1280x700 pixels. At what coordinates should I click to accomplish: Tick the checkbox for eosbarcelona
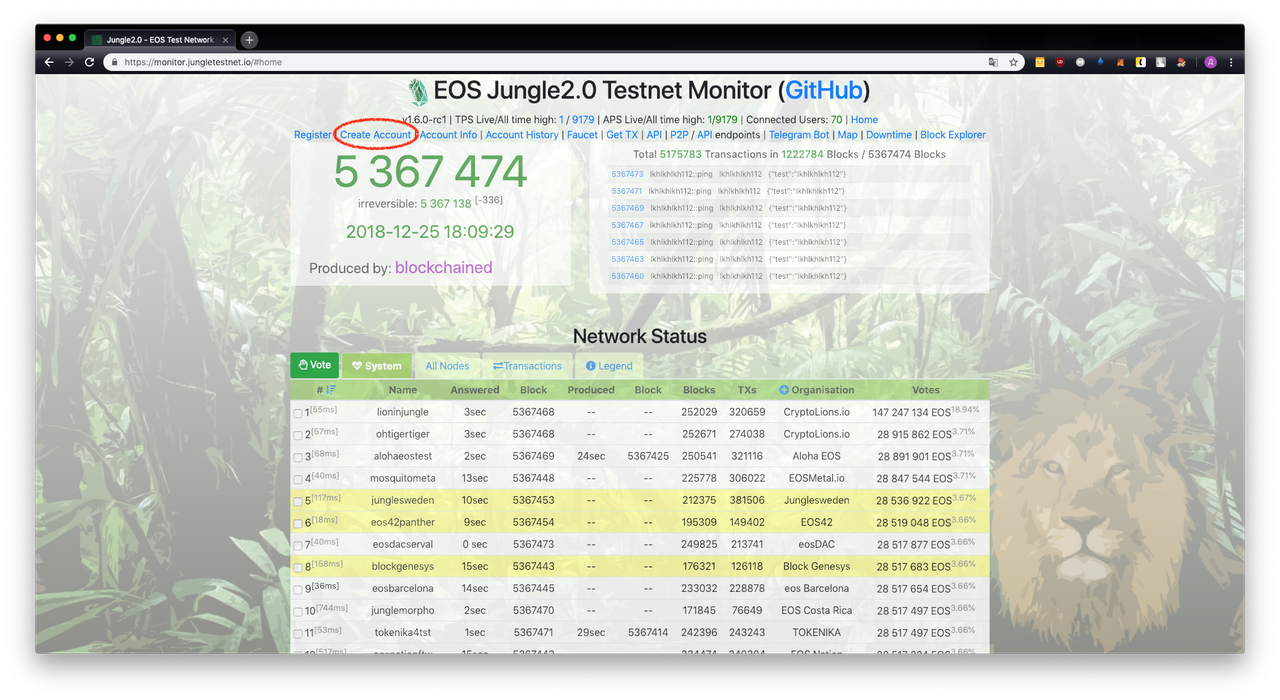[298, 589]
